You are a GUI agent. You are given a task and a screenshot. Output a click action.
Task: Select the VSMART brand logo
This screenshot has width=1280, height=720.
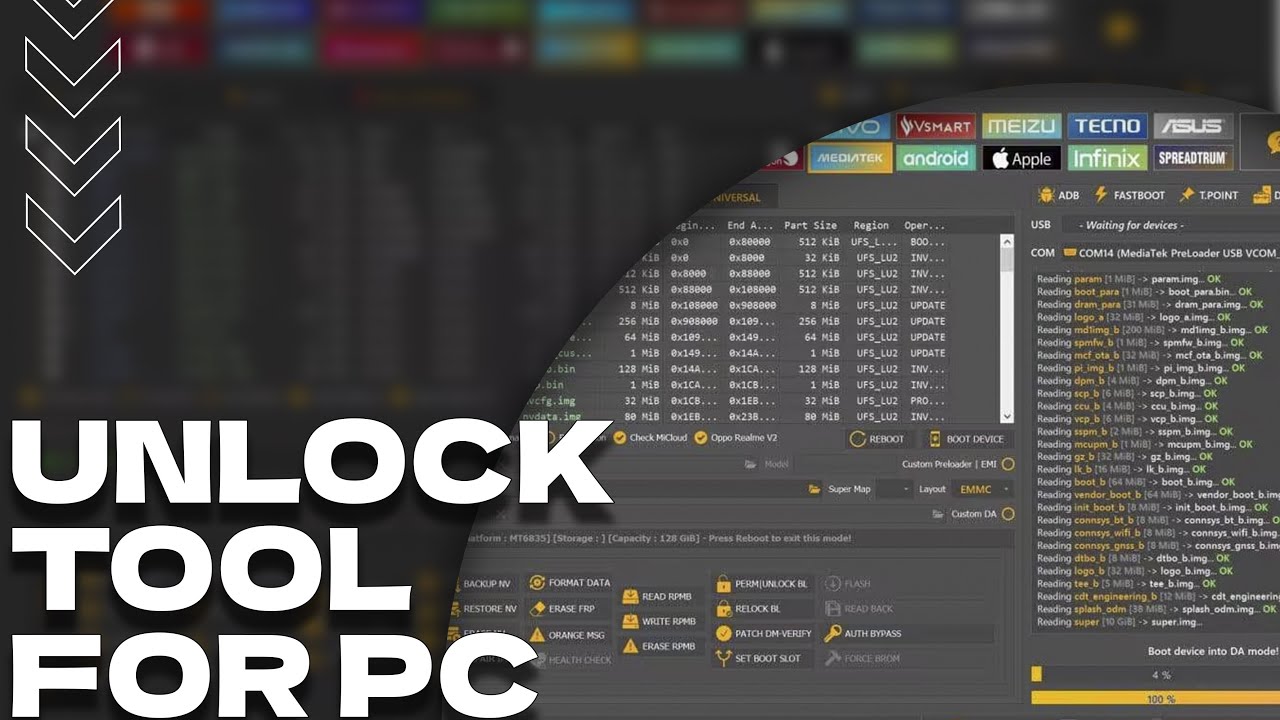point(935,126)
